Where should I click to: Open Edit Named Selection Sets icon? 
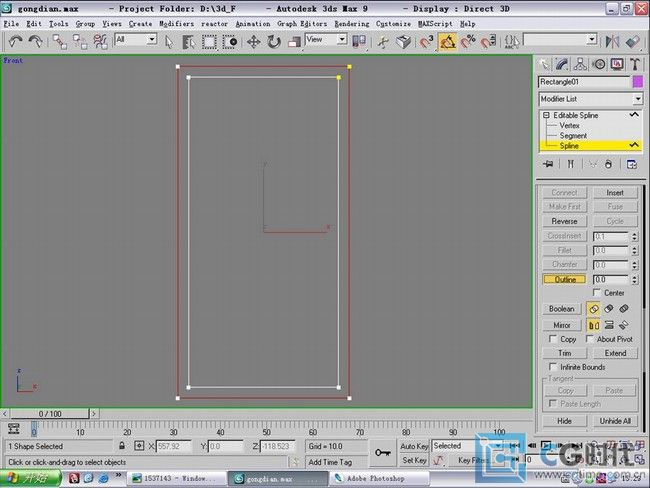[x=512, y=42]
